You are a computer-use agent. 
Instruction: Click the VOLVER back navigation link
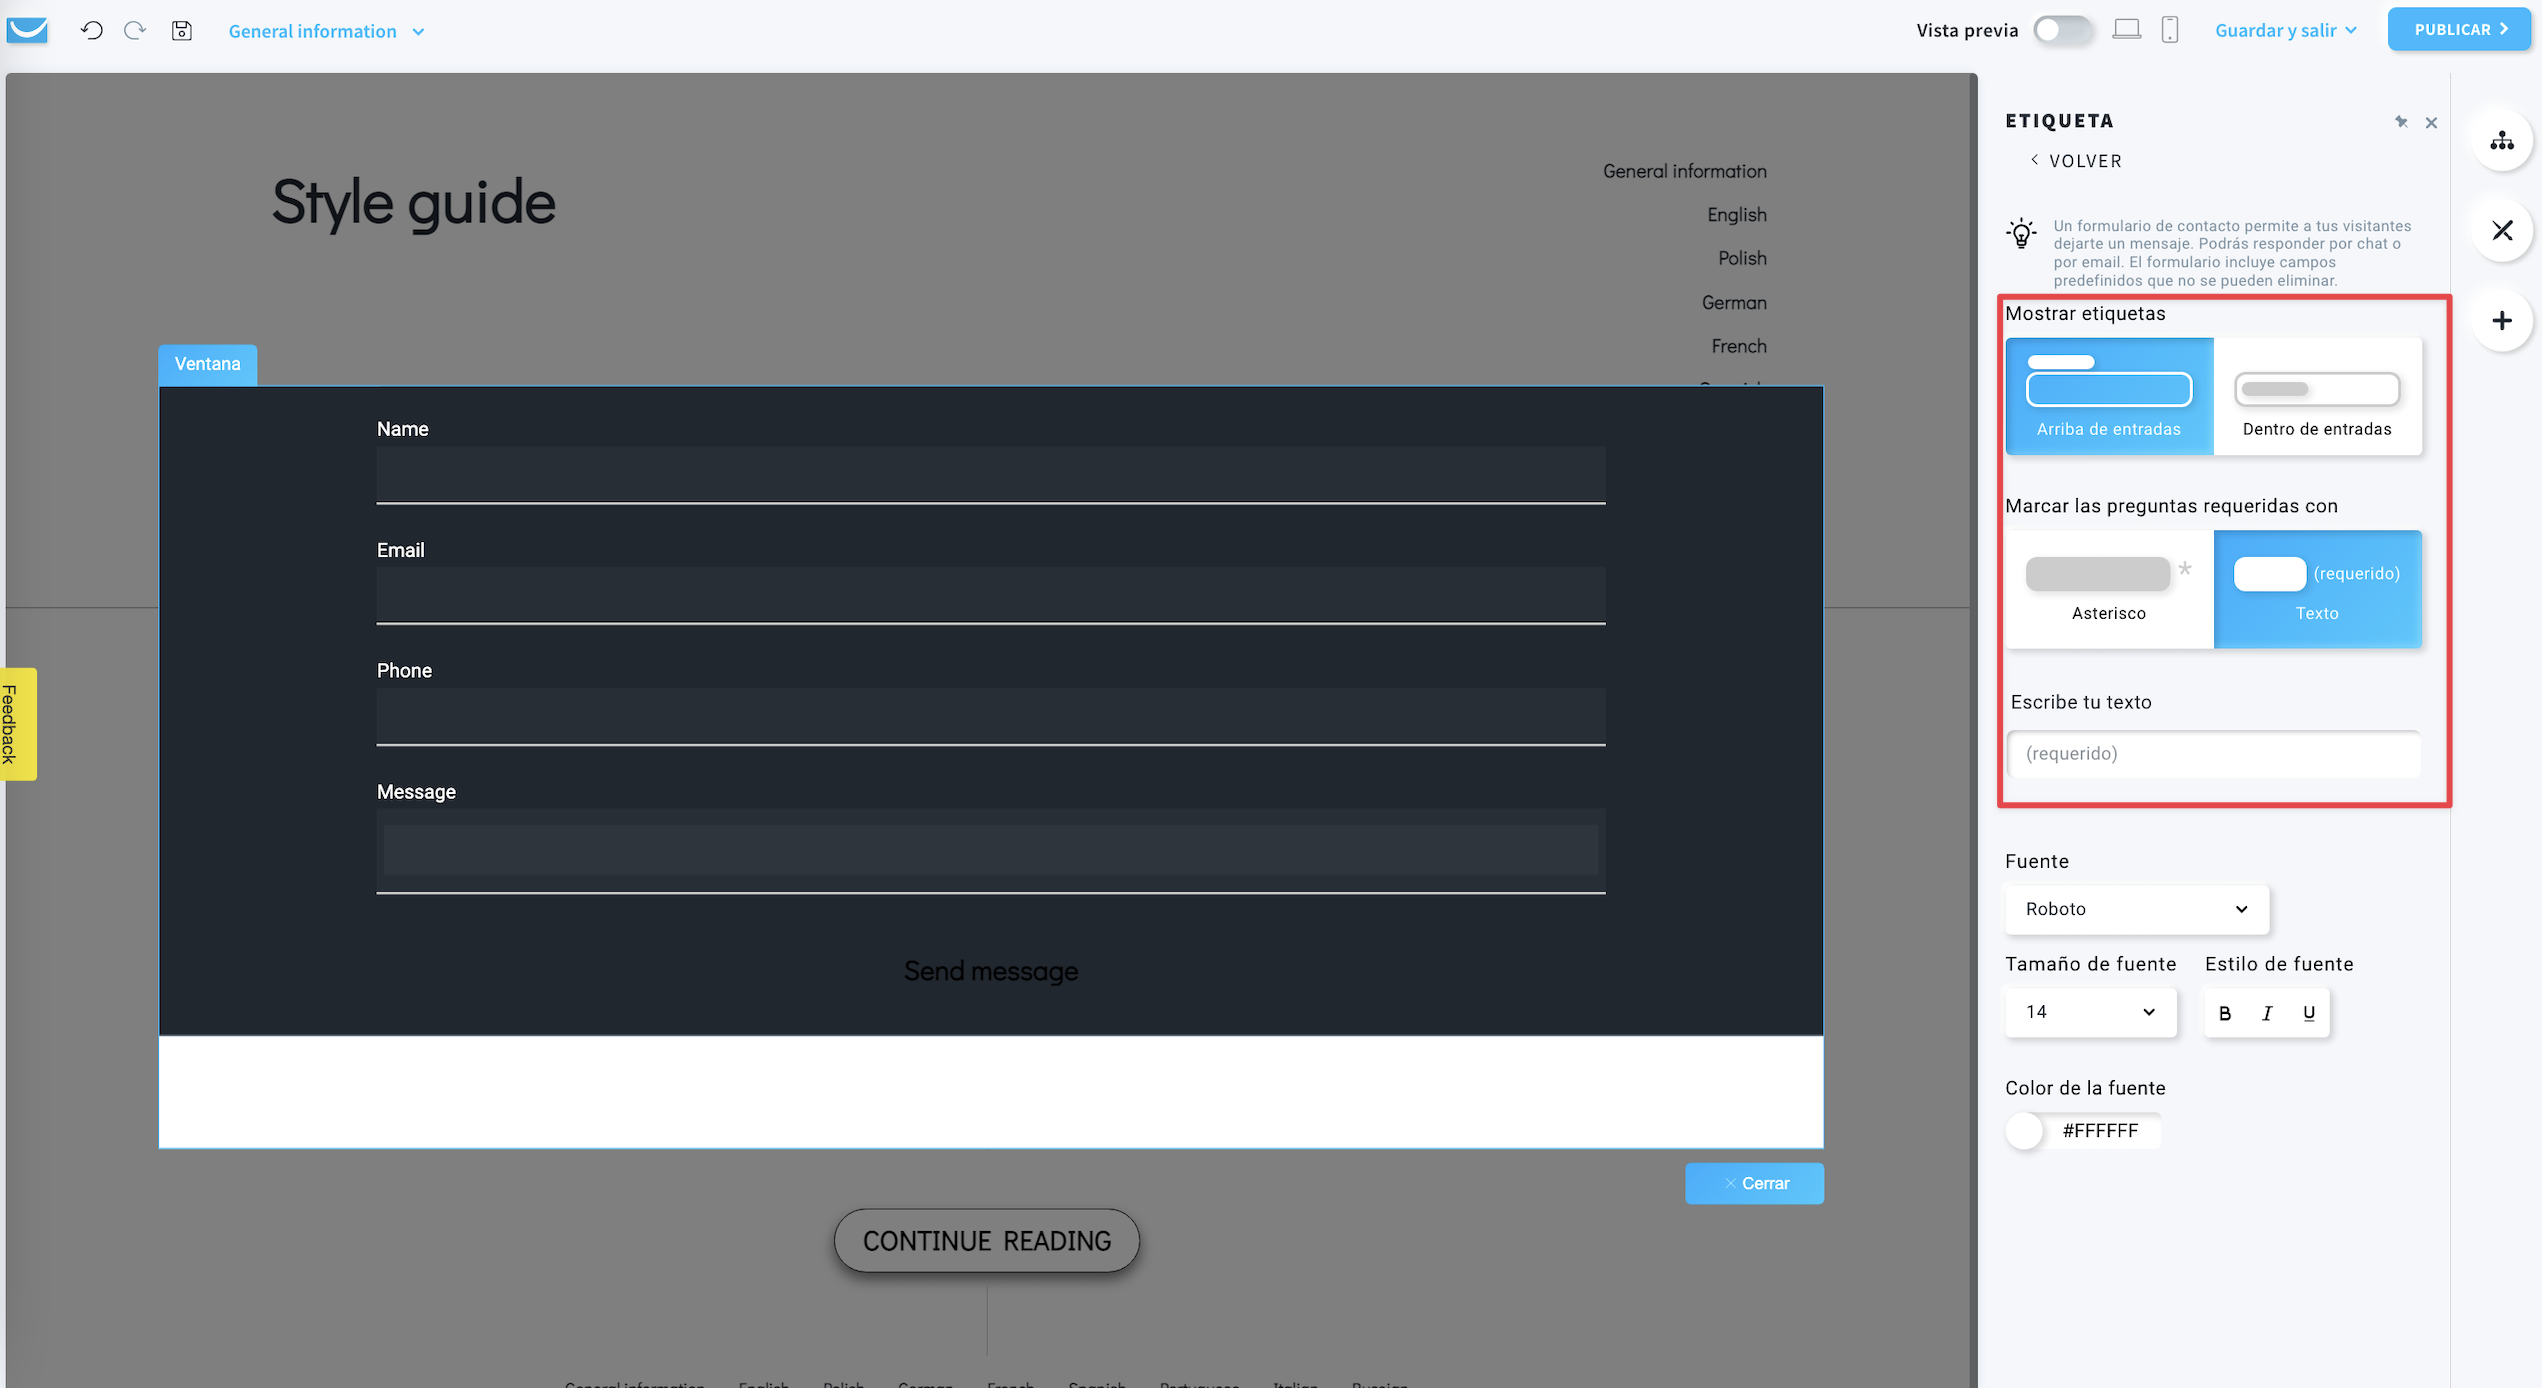(2076, 161)
